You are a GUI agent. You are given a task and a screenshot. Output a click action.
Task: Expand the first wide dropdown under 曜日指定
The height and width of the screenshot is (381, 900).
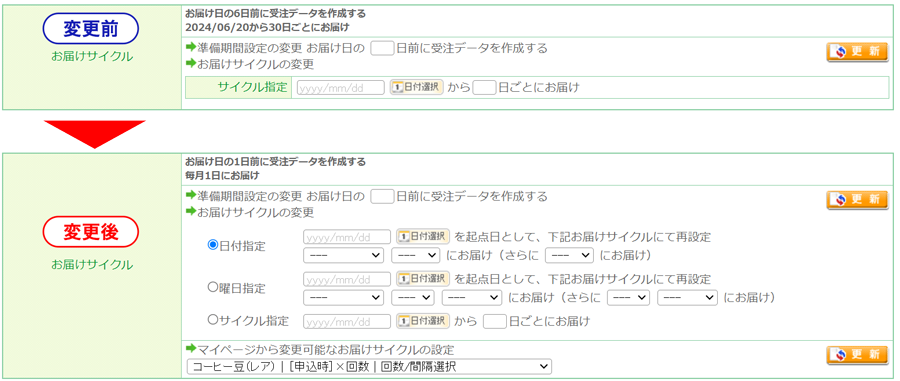(x=343, y=298)
